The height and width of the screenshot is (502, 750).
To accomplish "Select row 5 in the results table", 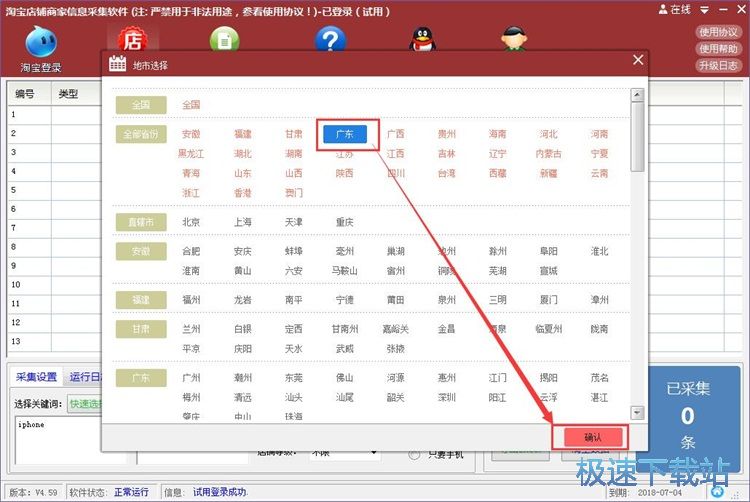I will click(x=55, y=190).
